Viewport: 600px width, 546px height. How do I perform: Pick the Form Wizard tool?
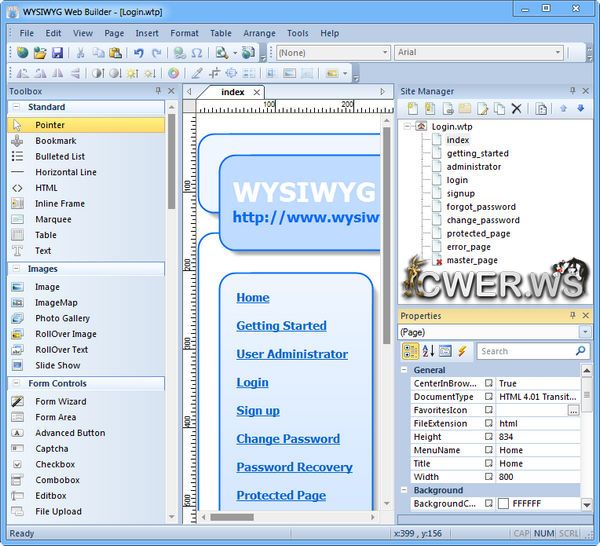click(x=60, y=401)
